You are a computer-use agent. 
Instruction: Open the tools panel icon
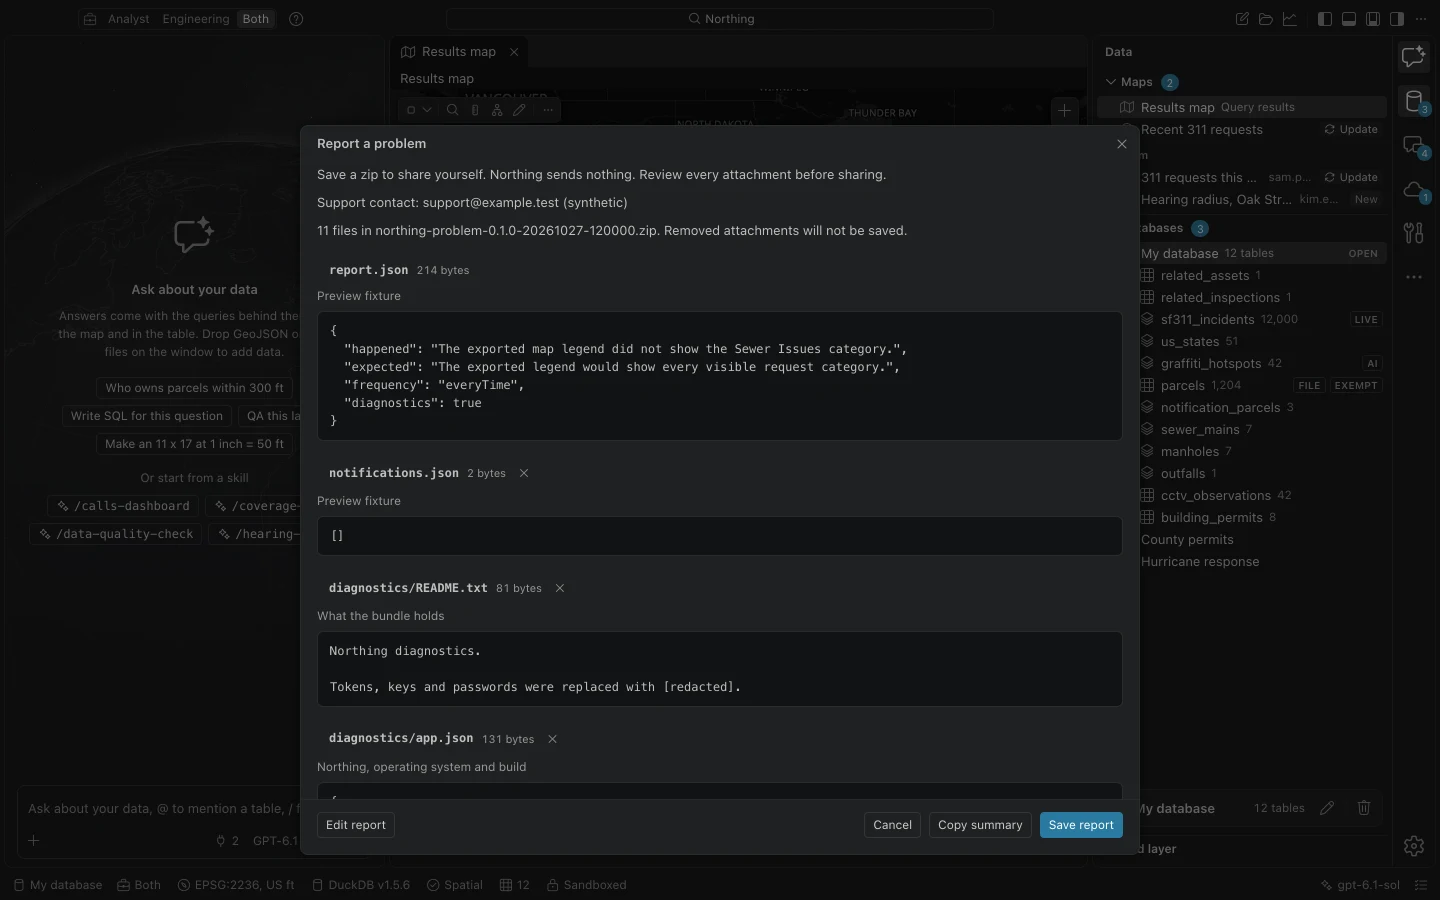coord(1414,233)
